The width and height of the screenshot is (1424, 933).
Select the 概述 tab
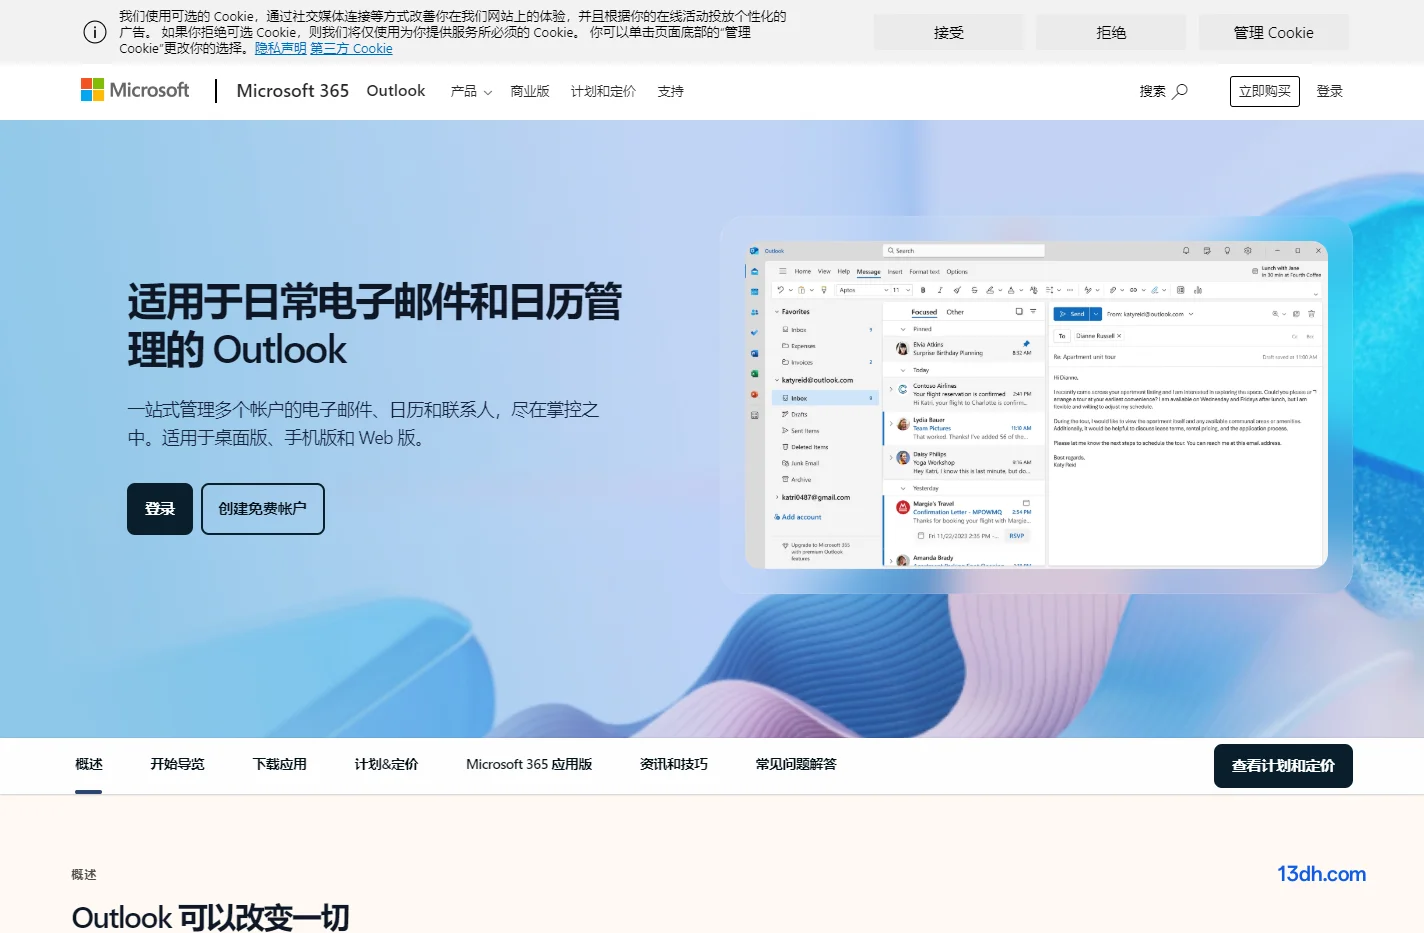(x=89, y=764)
